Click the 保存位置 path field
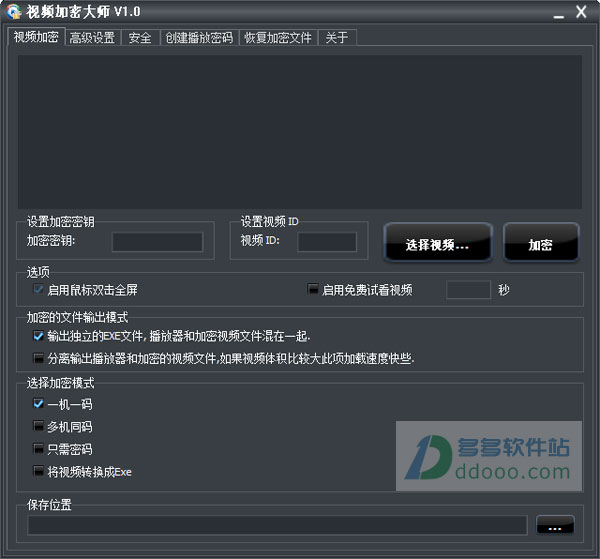 point(277,525)
